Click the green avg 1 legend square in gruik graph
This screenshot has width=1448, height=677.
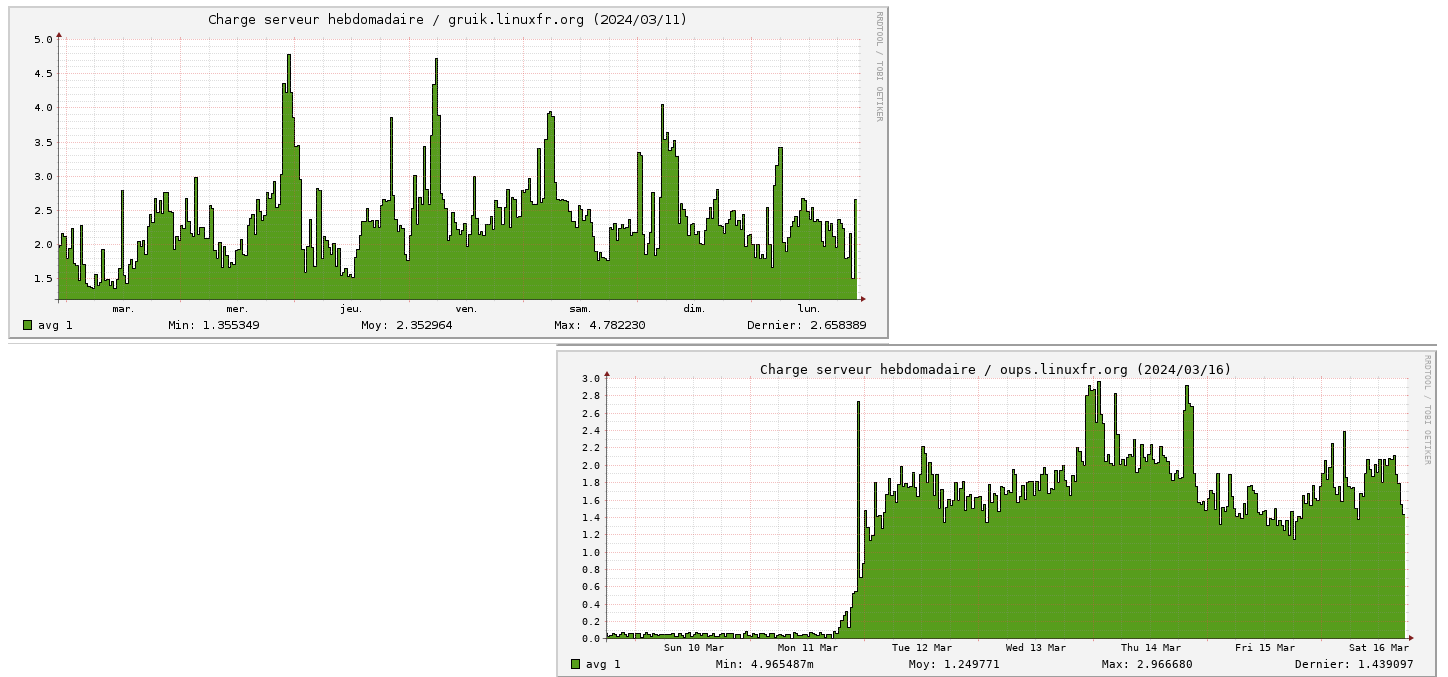[27, 325]
